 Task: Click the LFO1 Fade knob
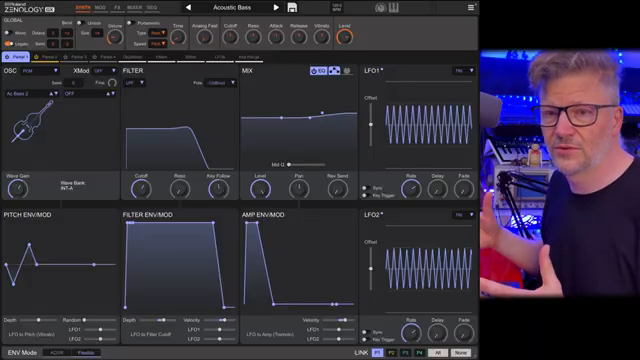tap(464, 189)
